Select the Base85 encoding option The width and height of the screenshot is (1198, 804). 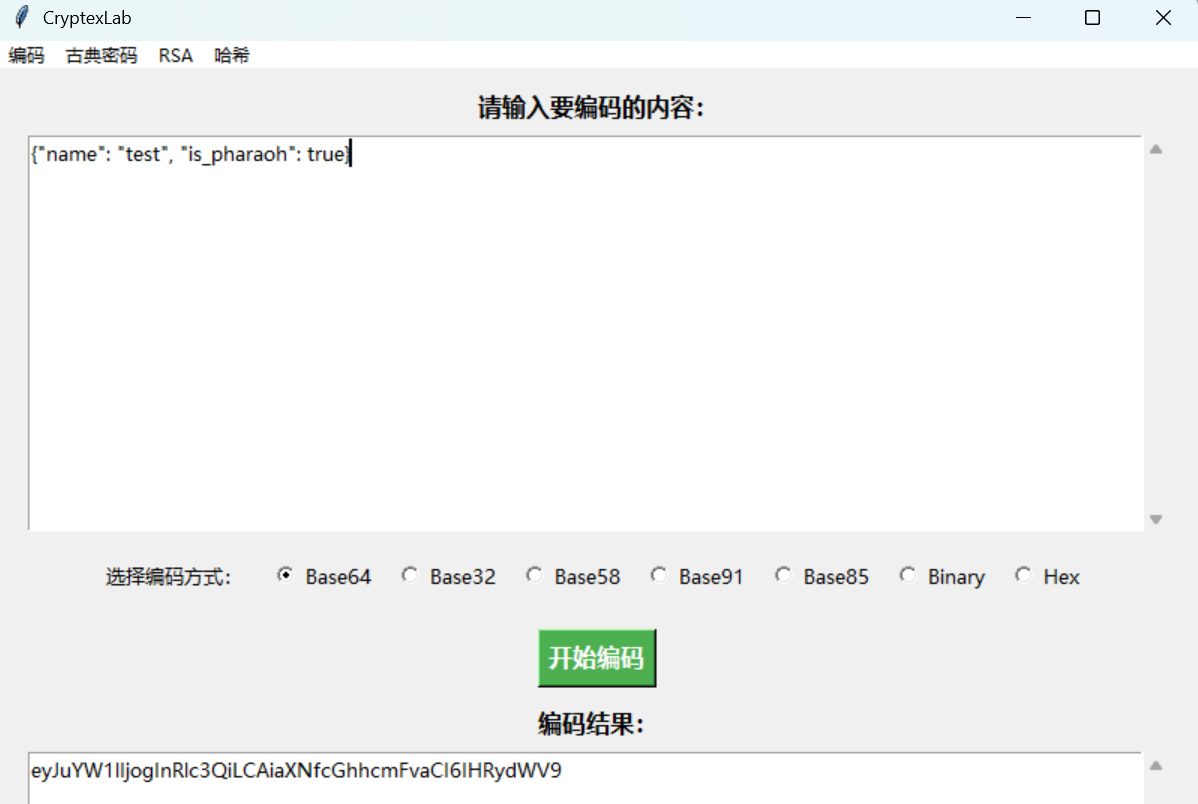(783, 574)
